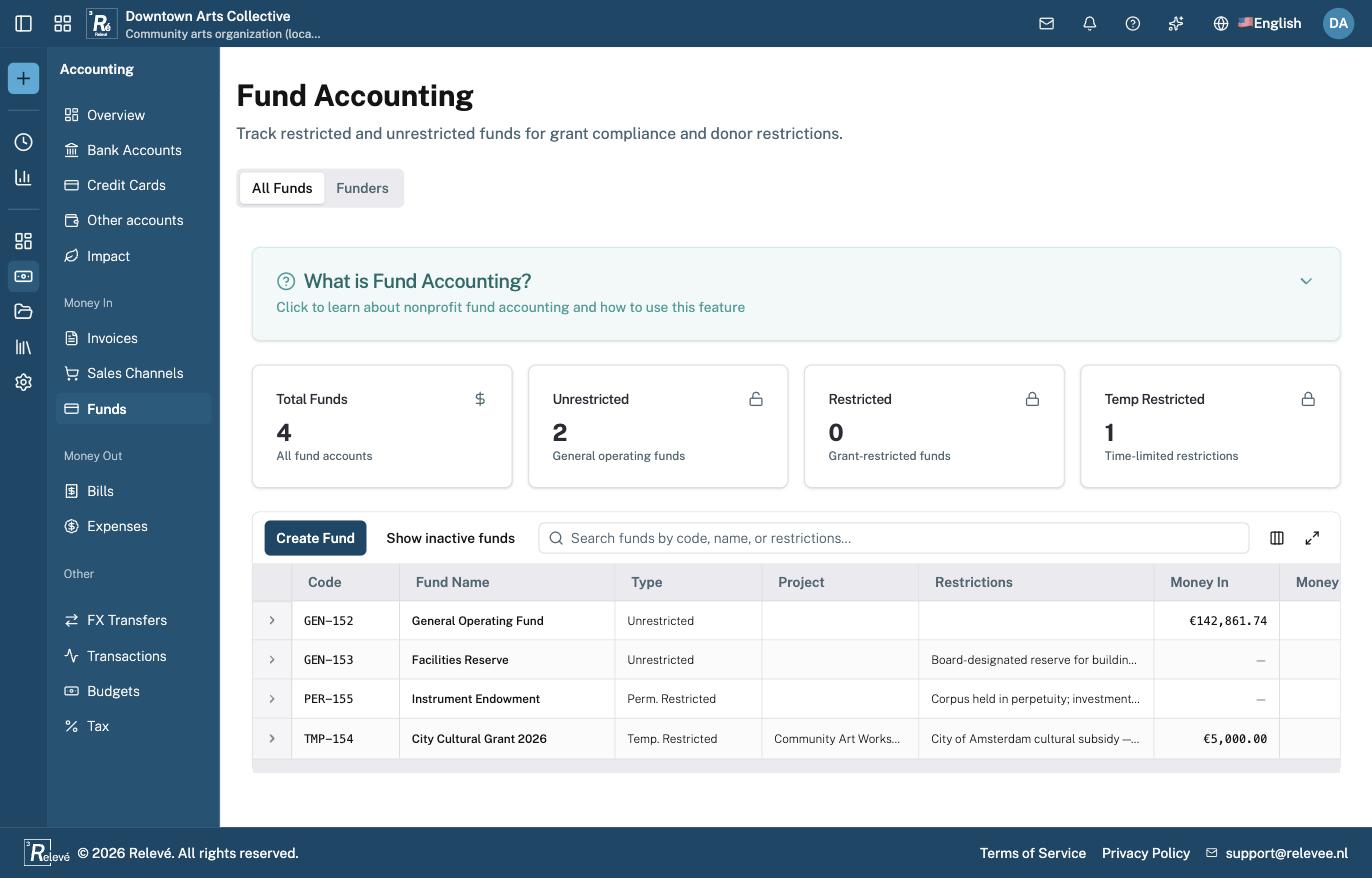This screenshot has width=1372, height=878.
Task: Click the Temp Restricted summary card
Action: tap(1210, 426)
